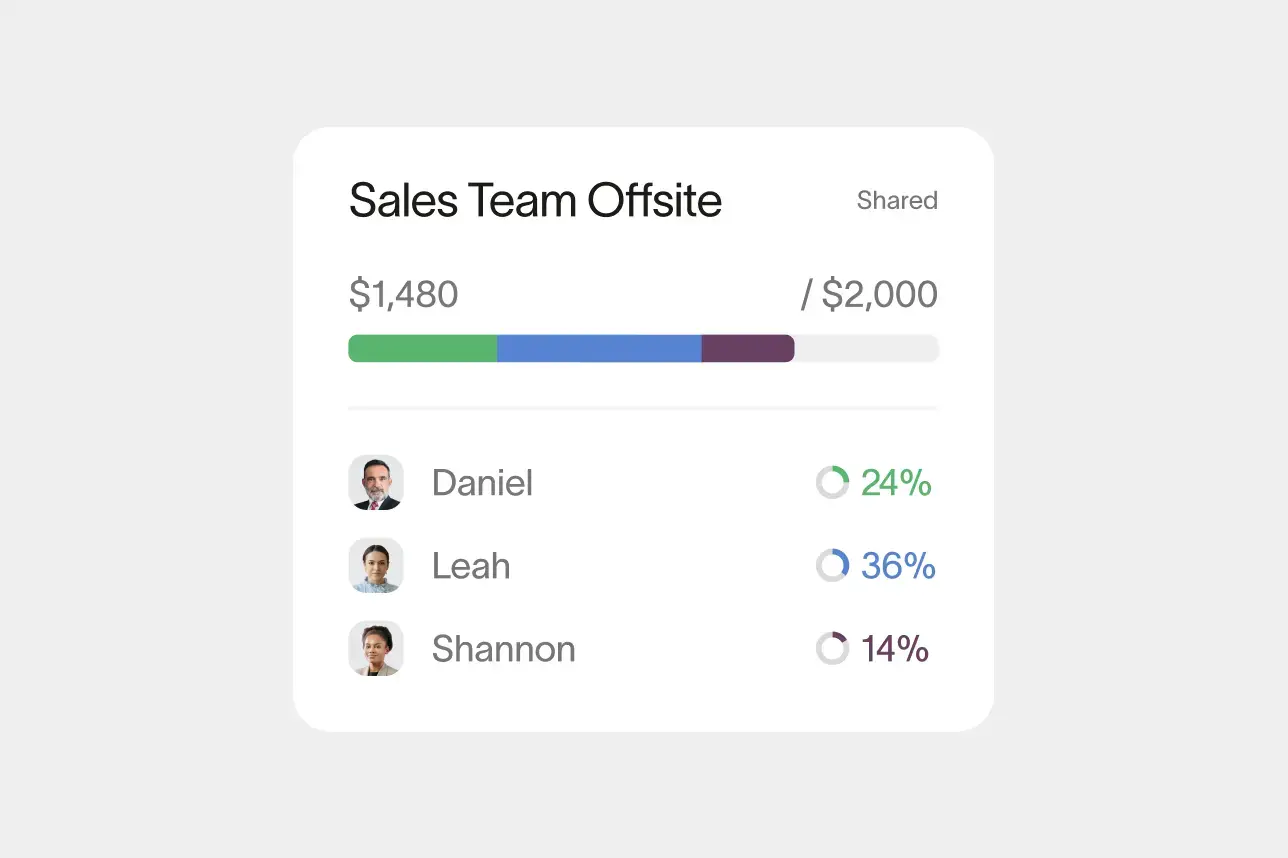Click the Shared status indicator
The width and height of the screenshot is (1288, 858).
(x=897, y=200)
